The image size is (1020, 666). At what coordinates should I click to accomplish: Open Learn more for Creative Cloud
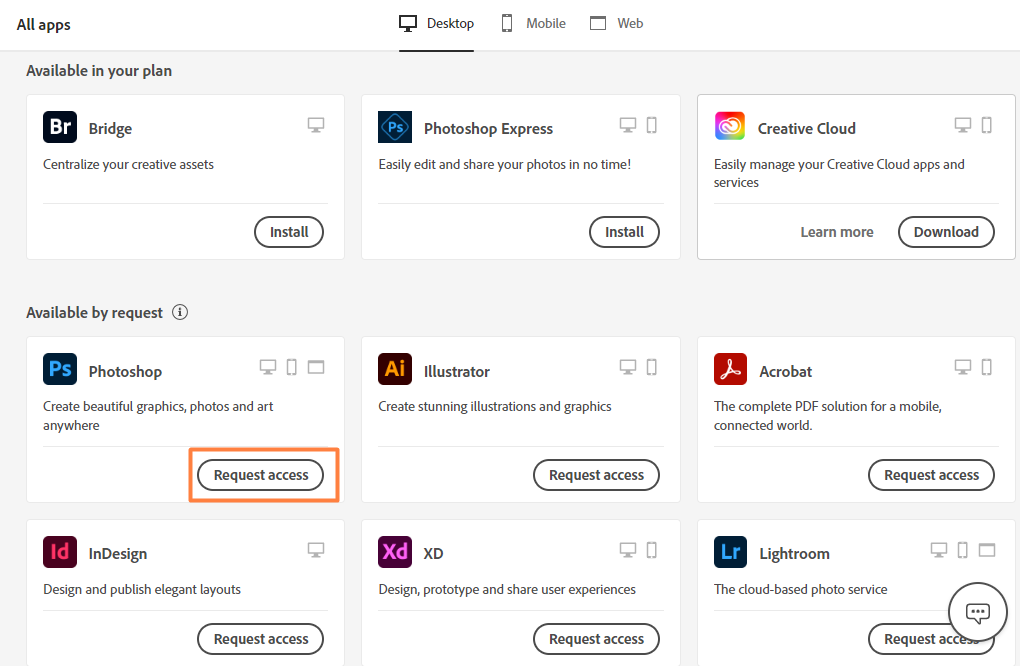coord(836,231)
